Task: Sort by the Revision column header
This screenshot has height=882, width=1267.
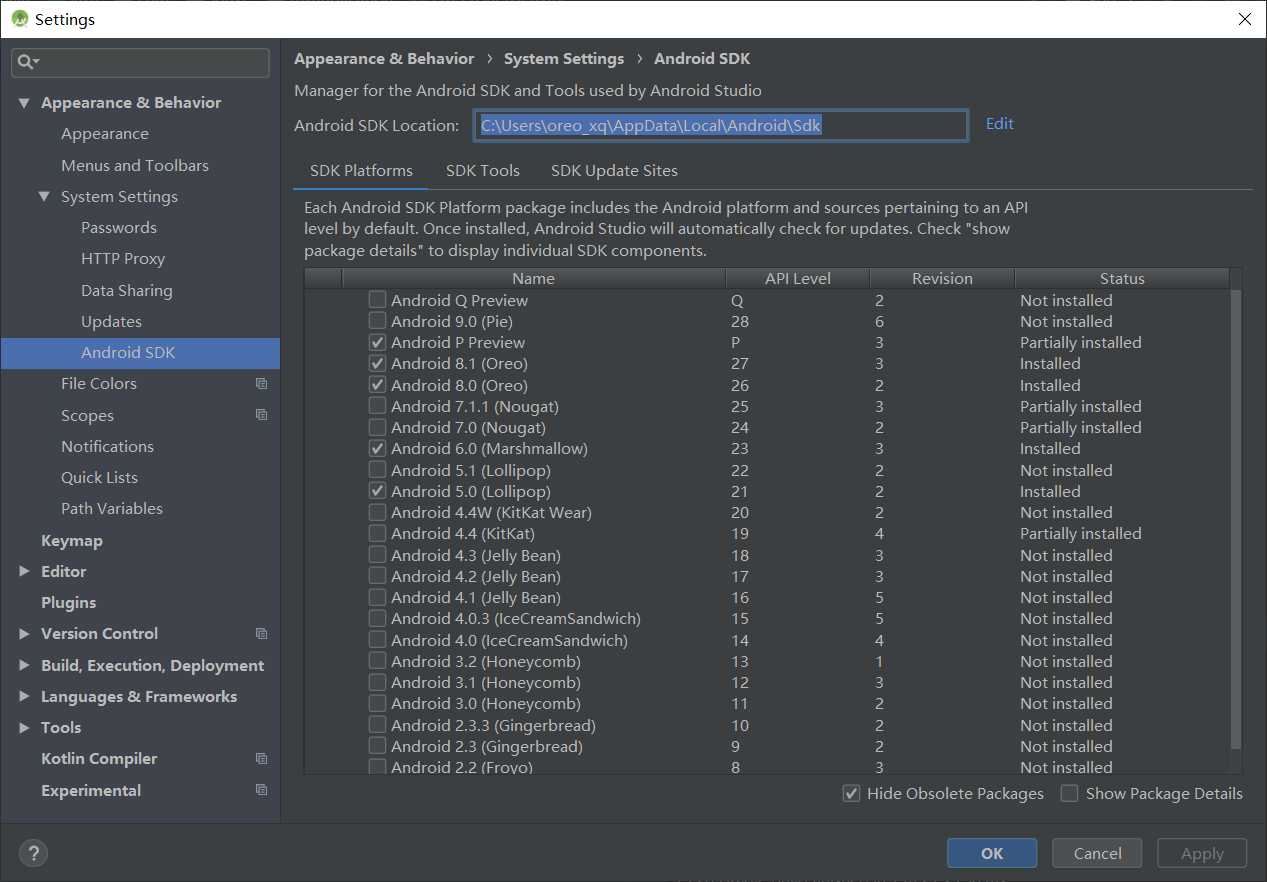Action: point(942,279)
